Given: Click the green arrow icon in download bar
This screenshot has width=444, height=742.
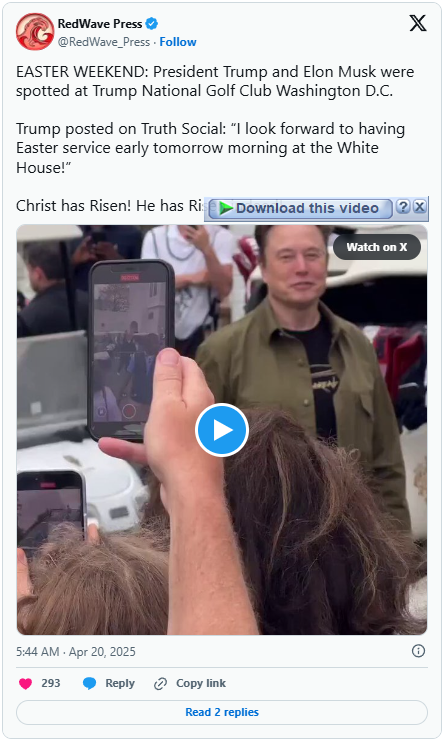Looking at the screenshot, I should click(226, 208).
